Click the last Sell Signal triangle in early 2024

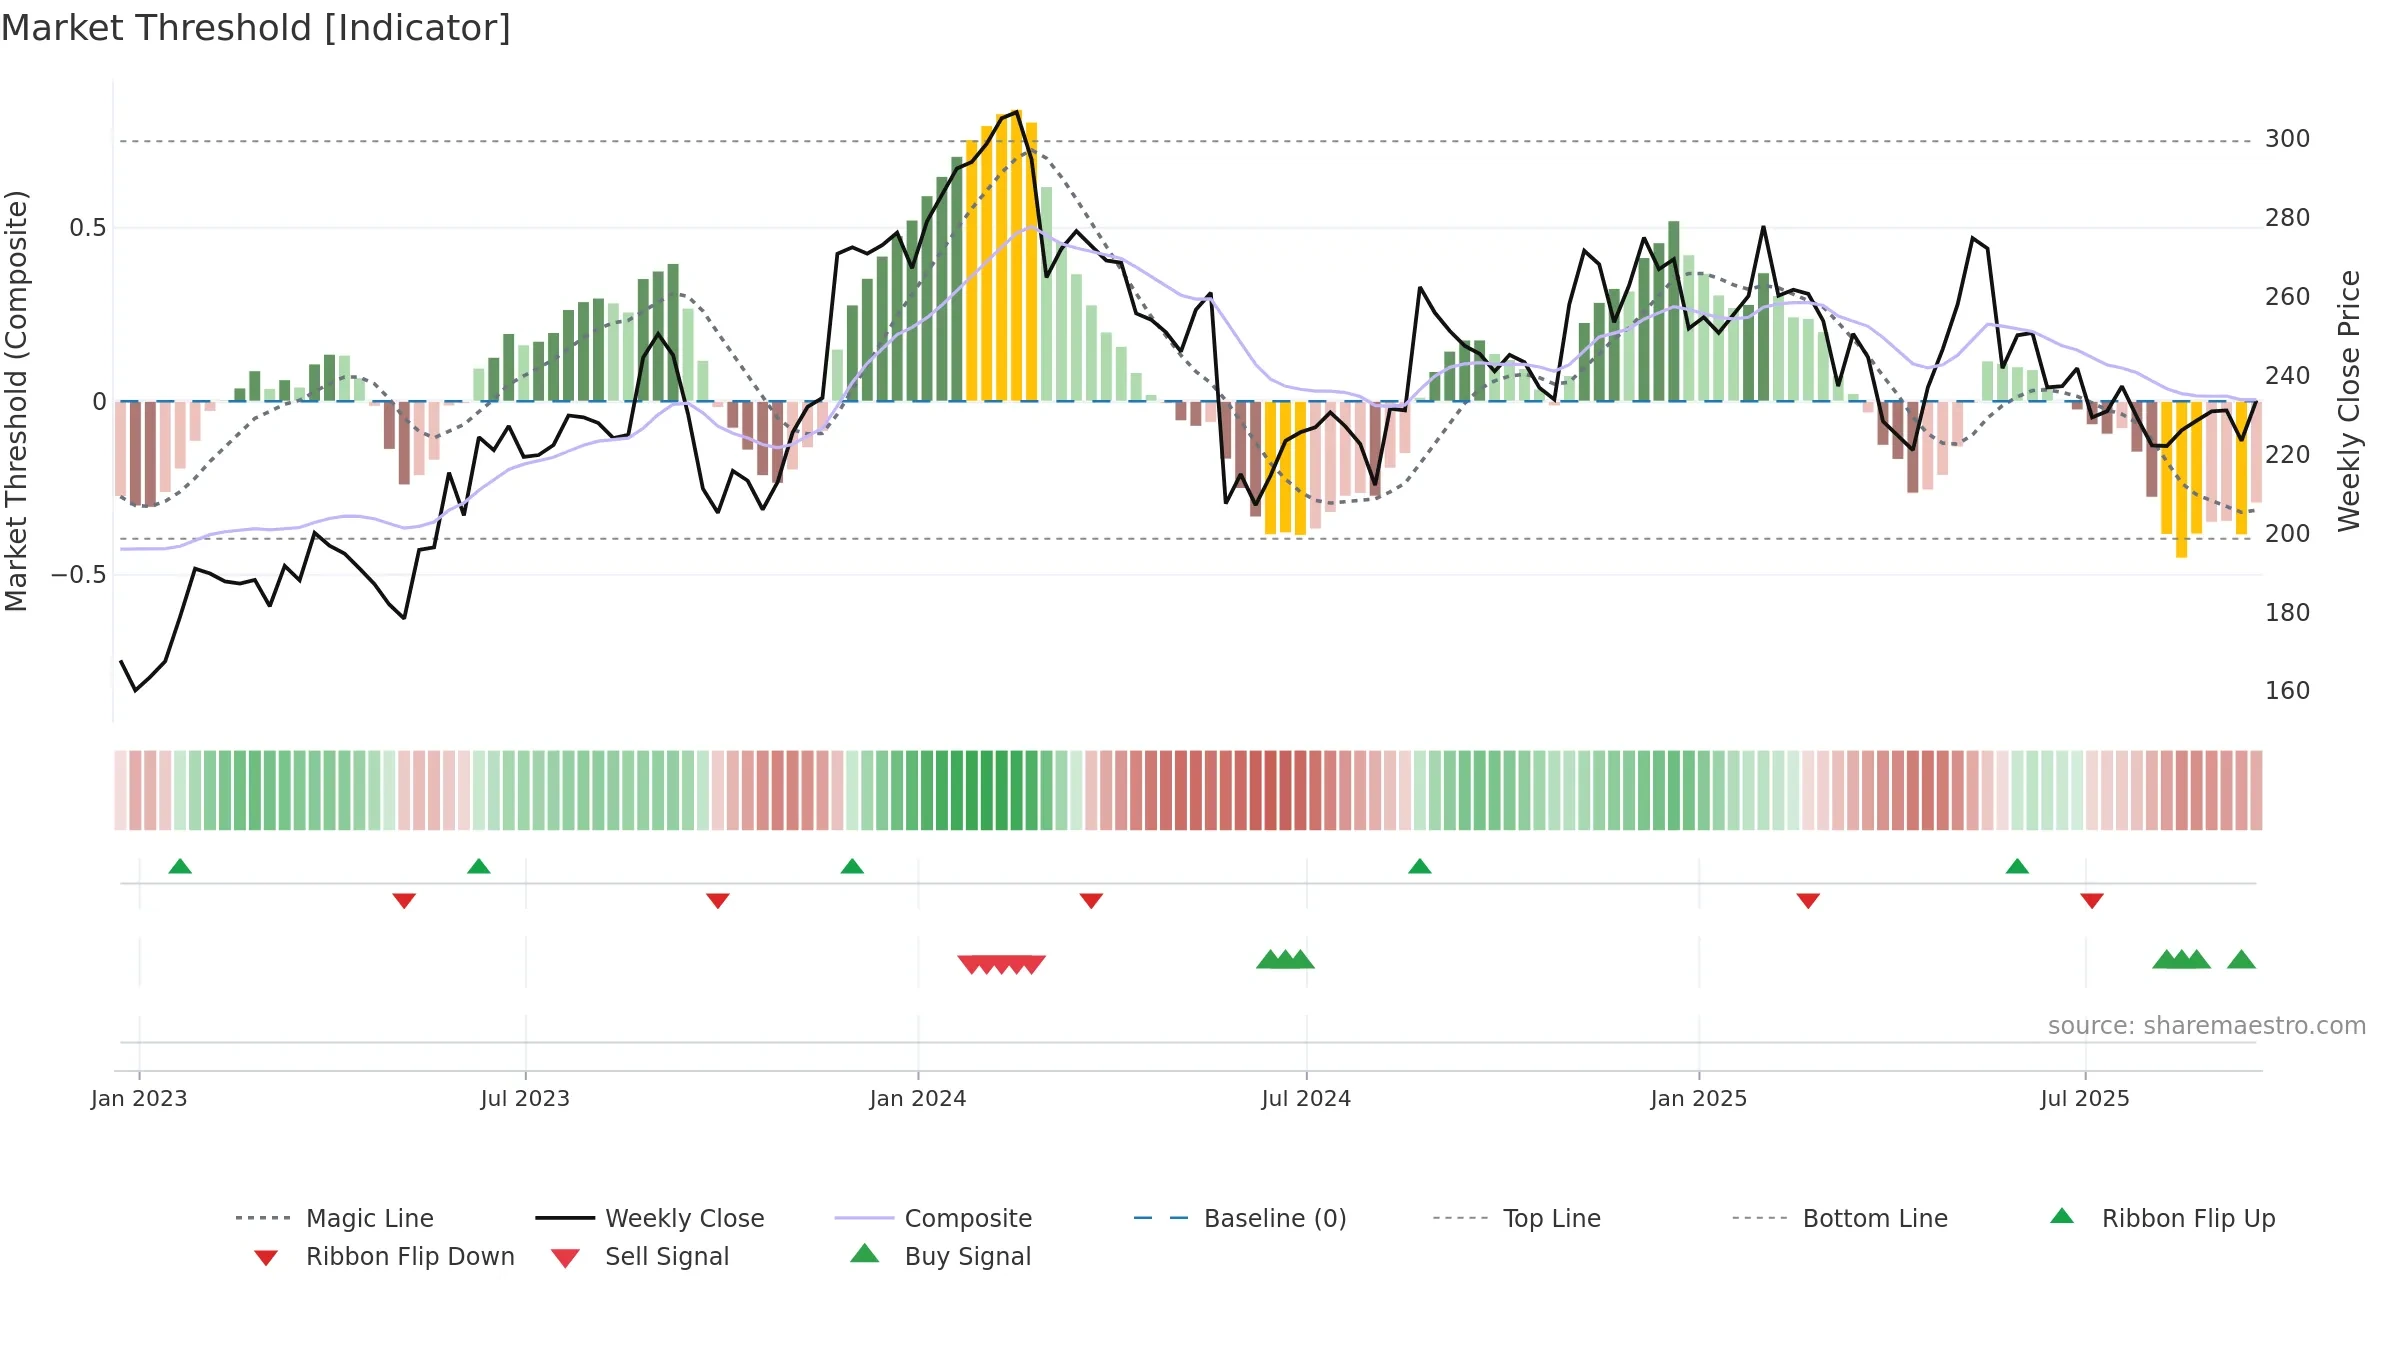pos(1033,965)
